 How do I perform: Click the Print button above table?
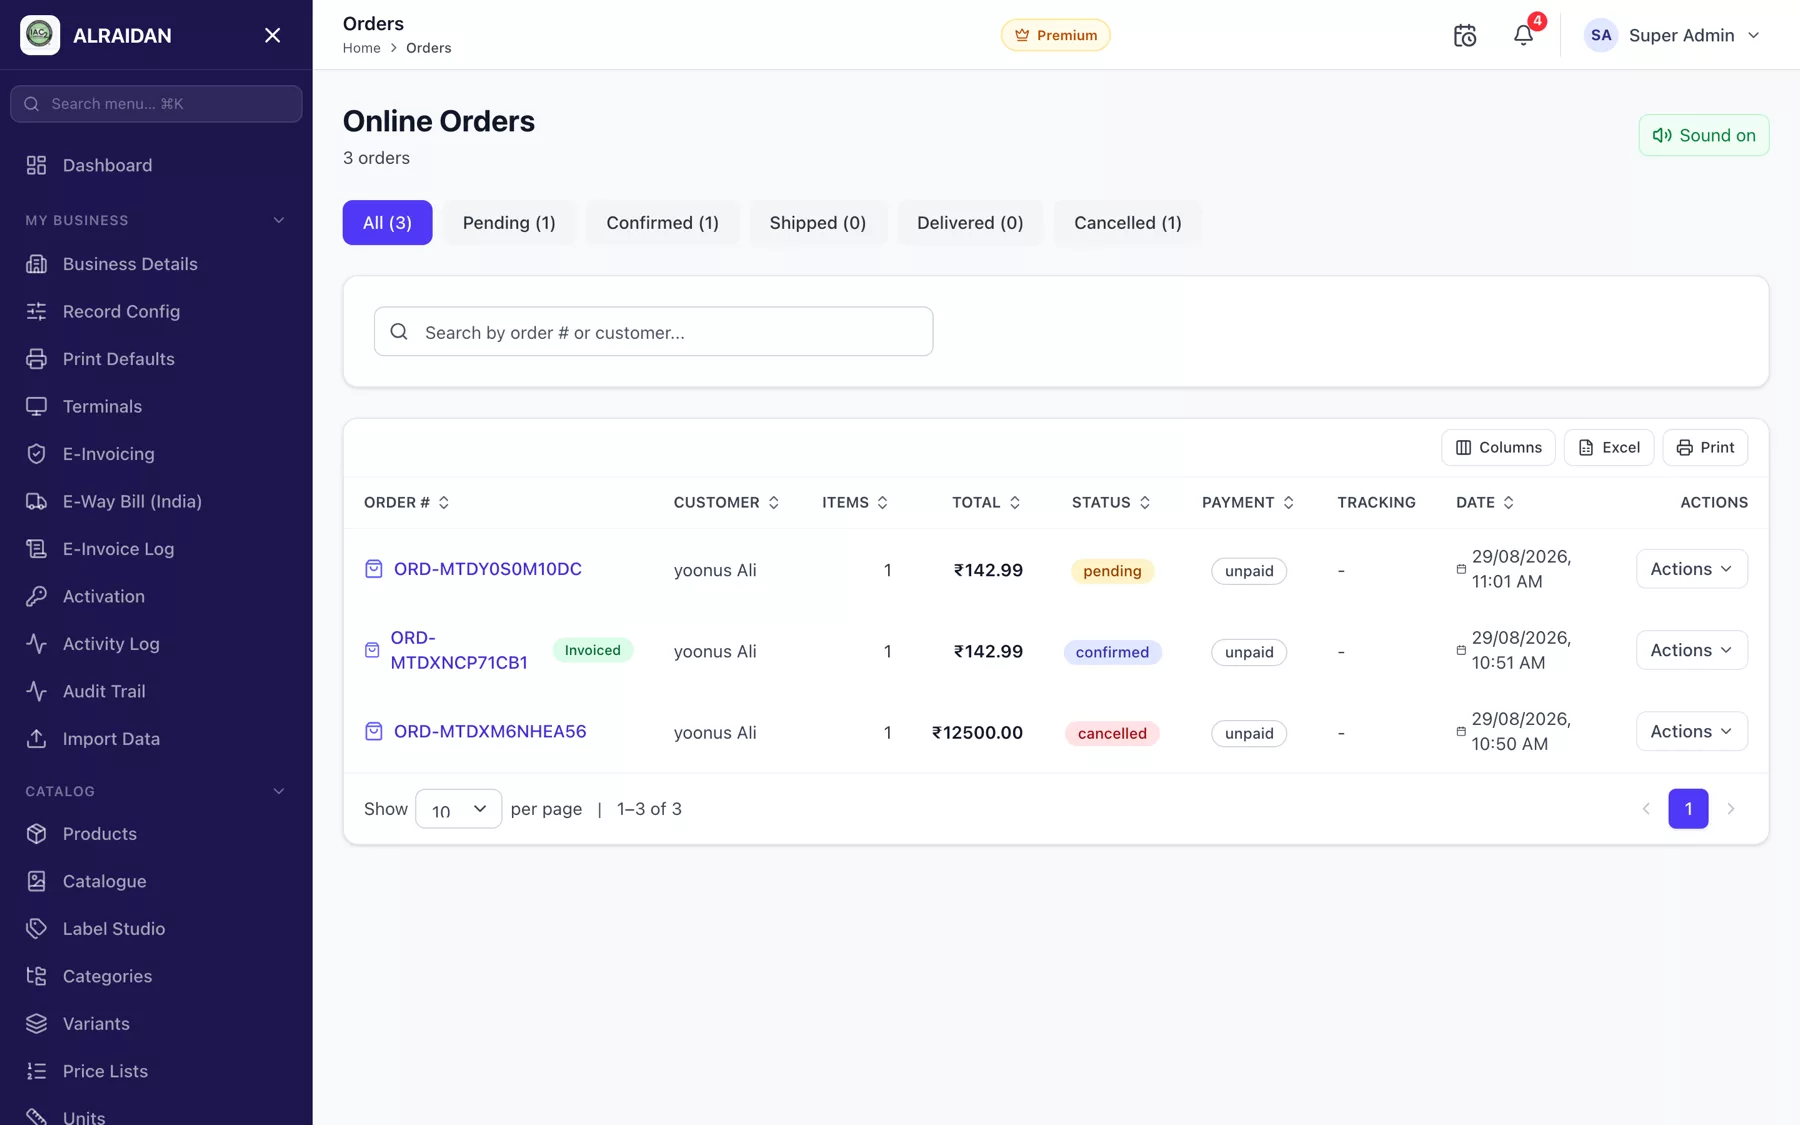1705,447
